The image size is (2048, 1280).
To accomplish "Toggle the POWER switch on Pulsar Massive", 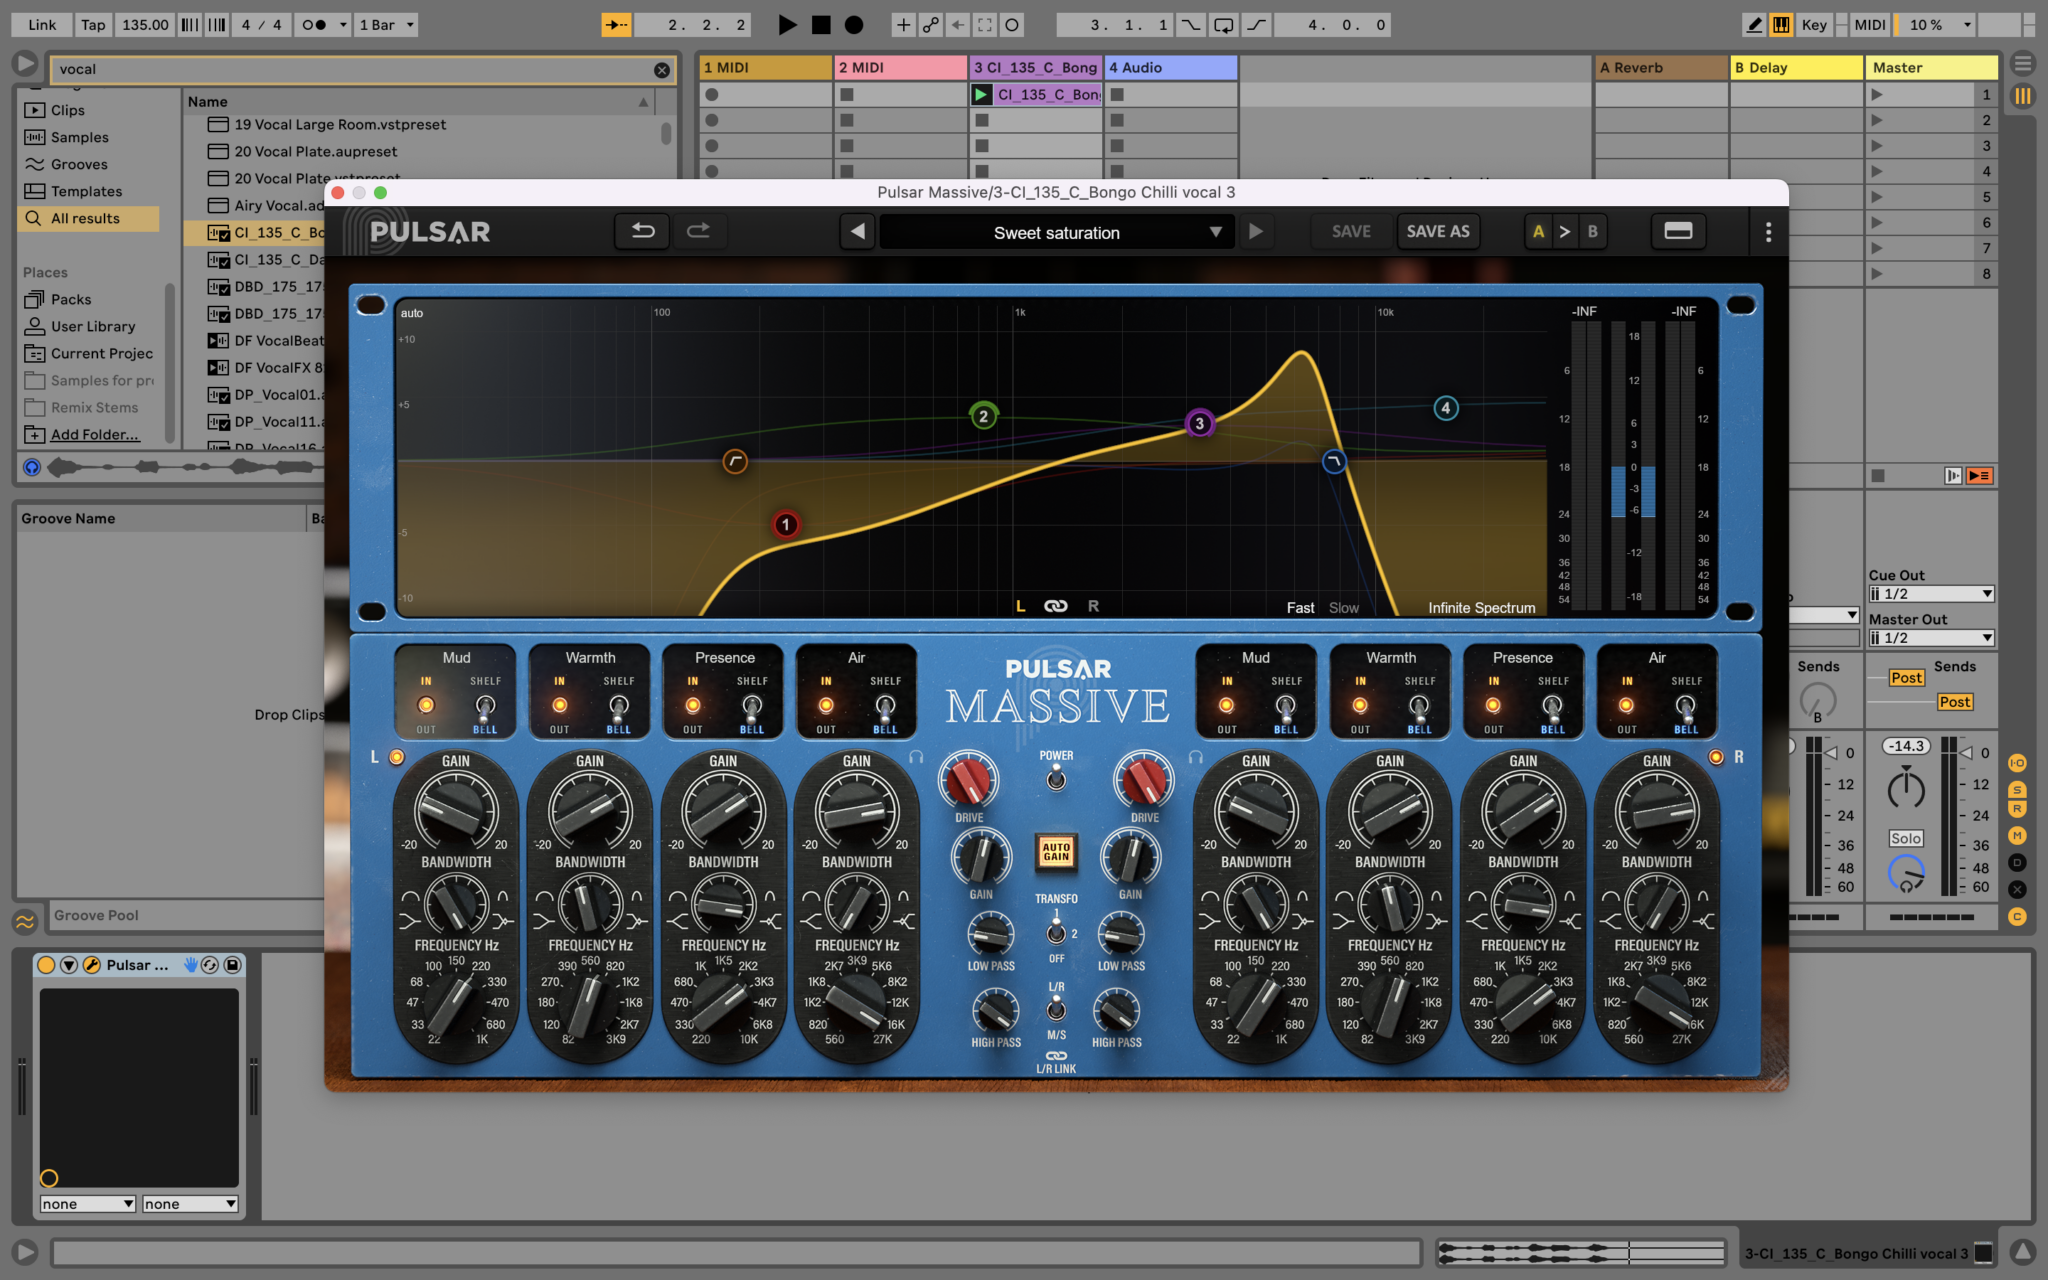I will [x=1056, y=778].
